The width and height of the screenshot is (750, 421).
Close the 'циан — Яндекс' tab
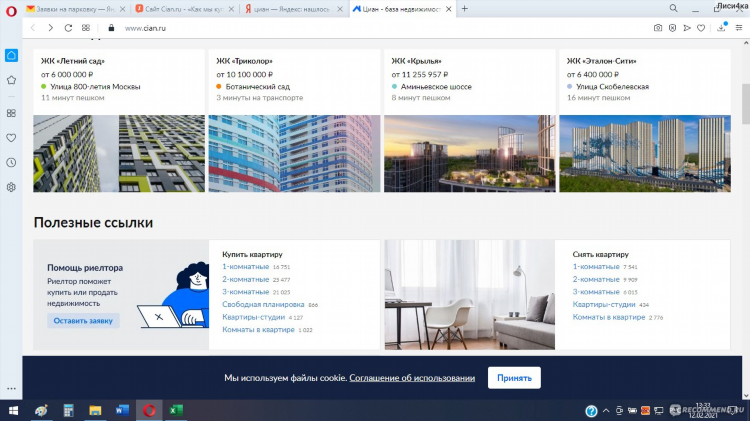click(x=340, y=9)
